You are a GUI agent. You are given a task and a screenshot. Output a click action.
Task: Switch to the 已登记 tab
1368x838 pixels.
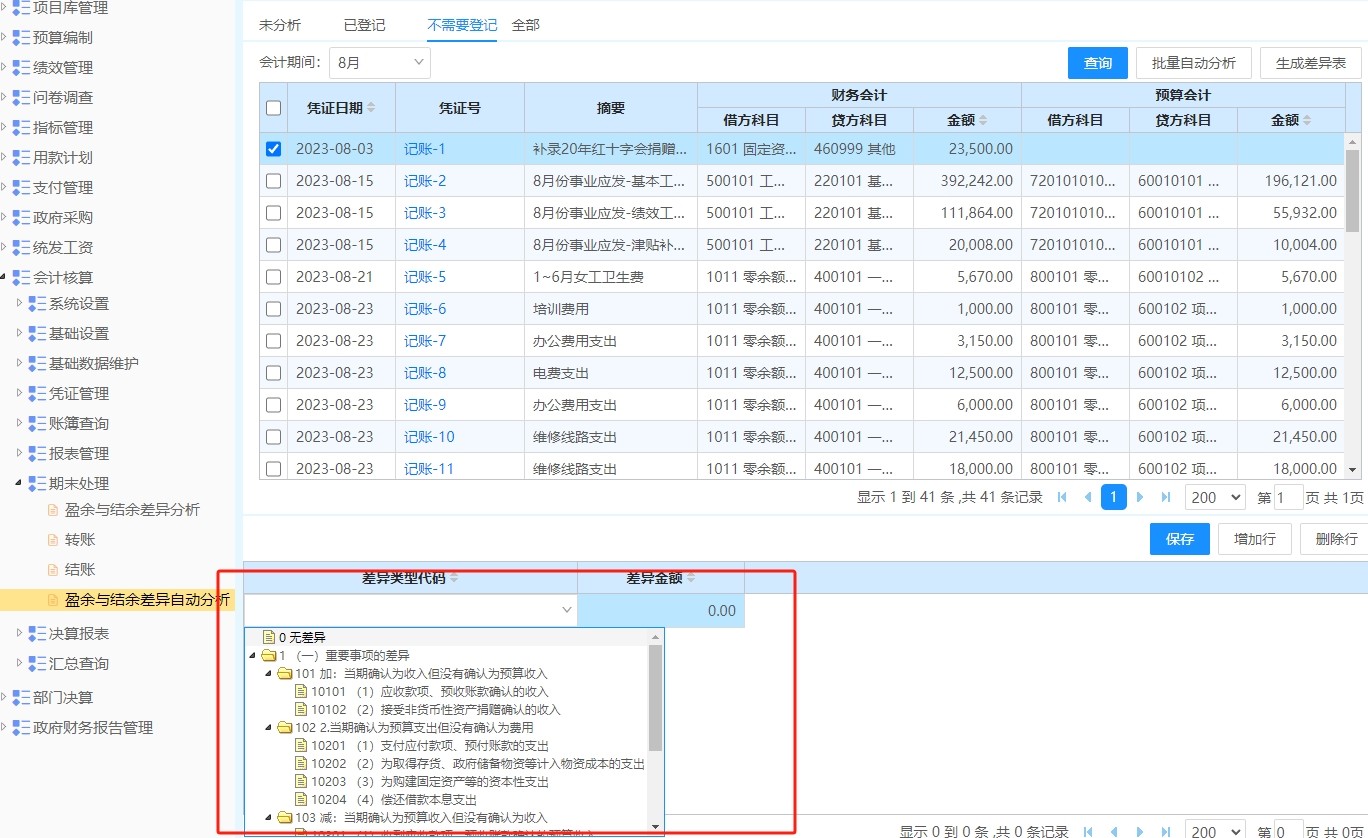364,25
